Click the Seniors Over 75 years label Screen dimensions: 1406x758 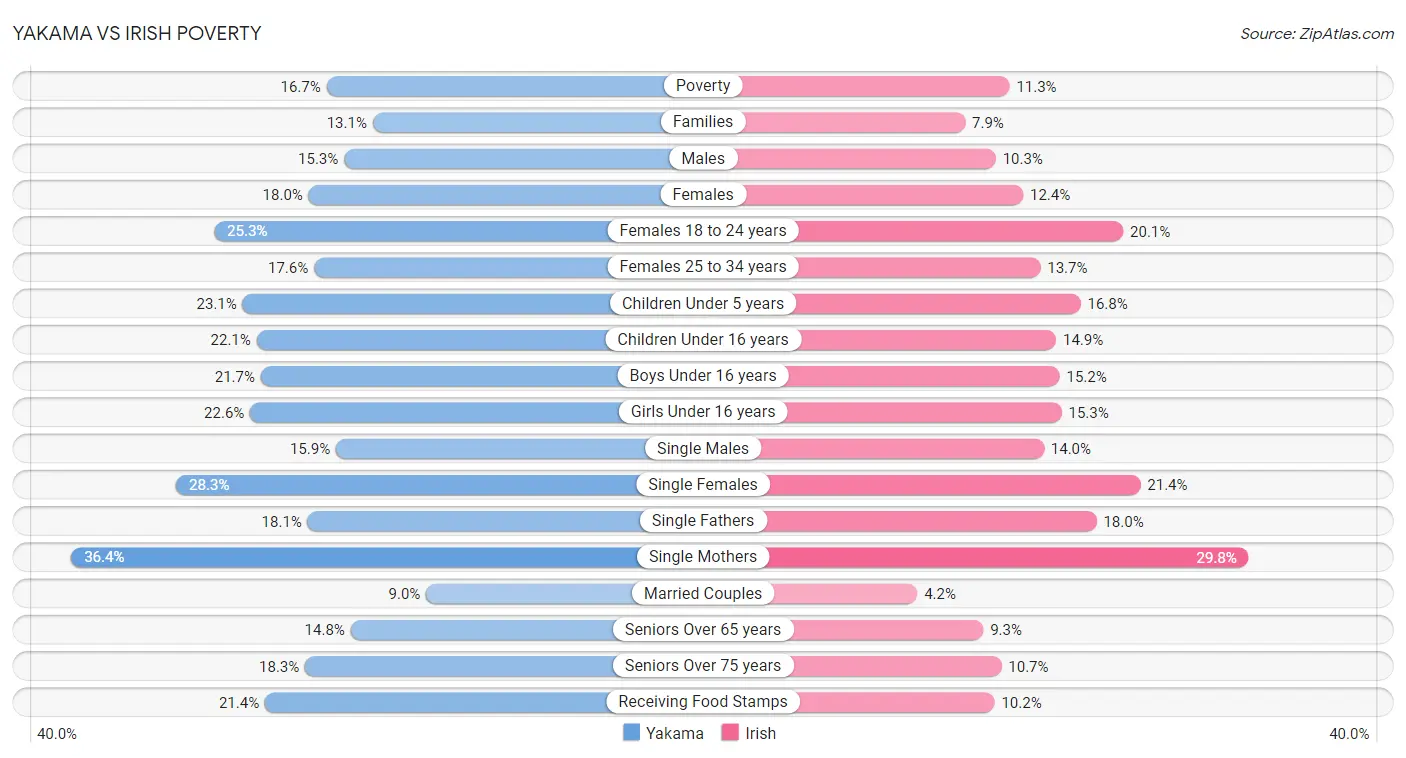(703, 666)
